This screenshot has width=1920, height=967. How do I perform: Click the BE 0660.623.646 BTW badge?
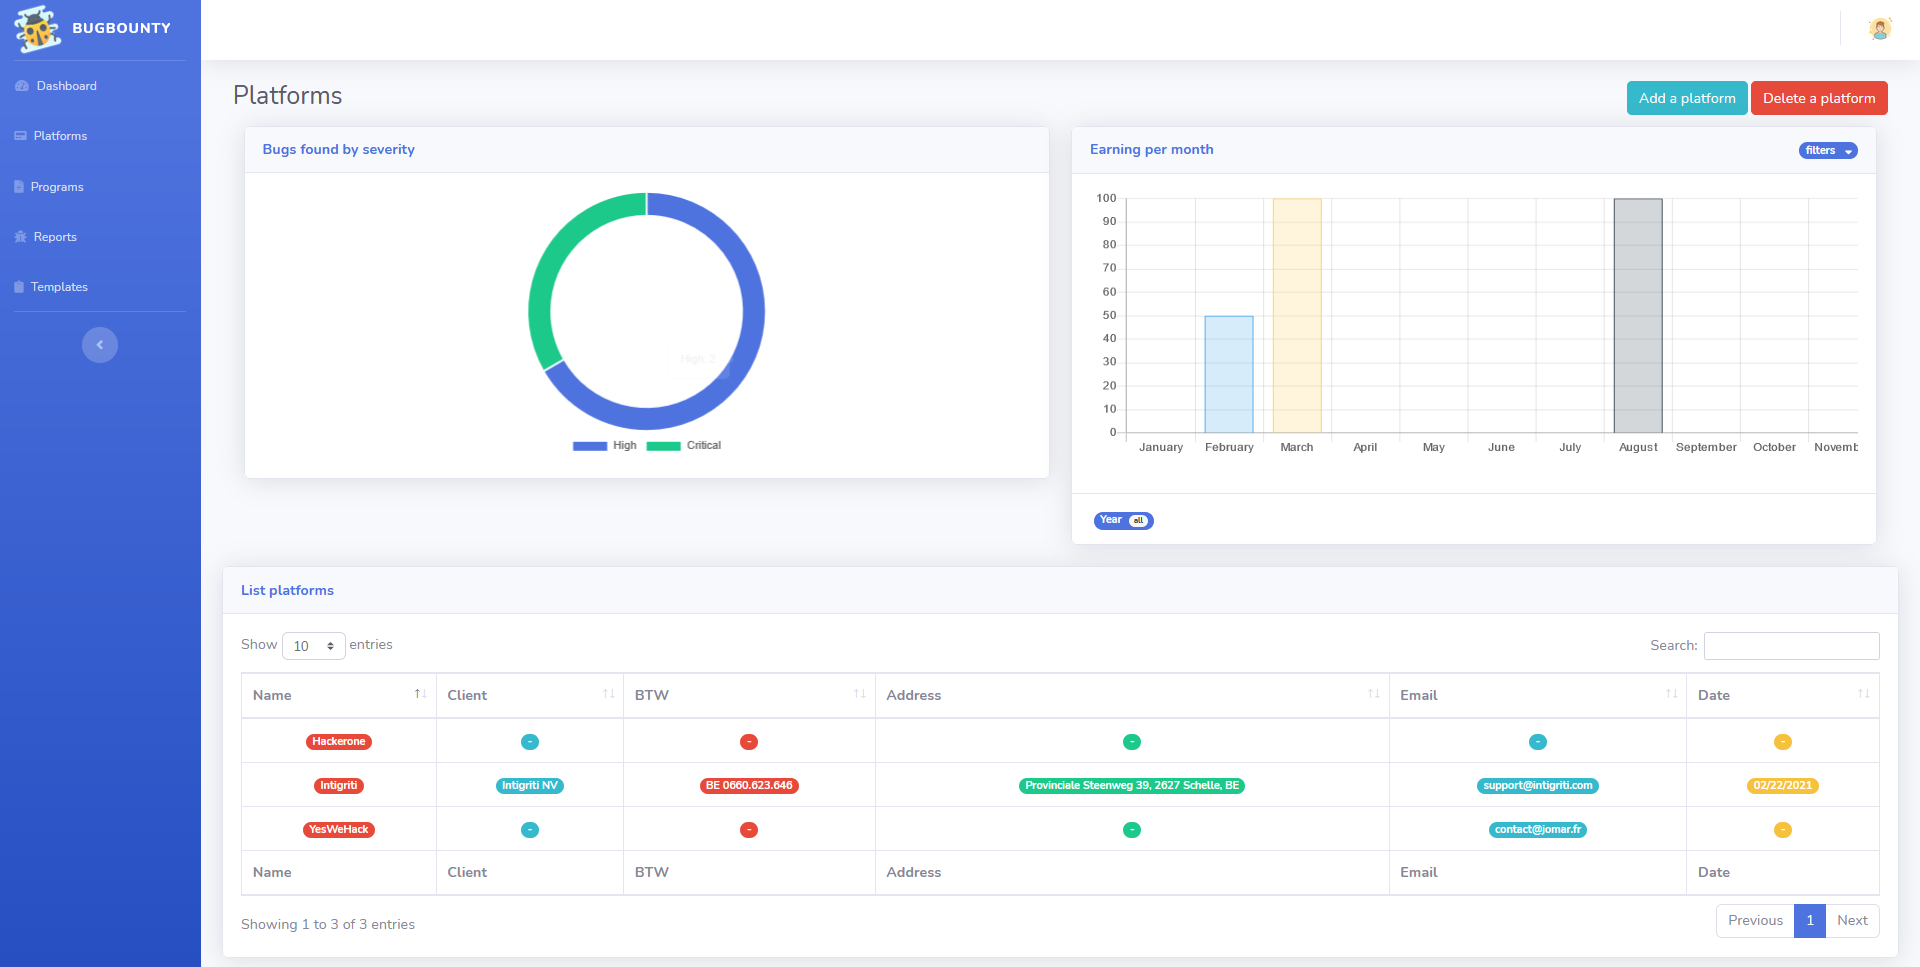749,786
